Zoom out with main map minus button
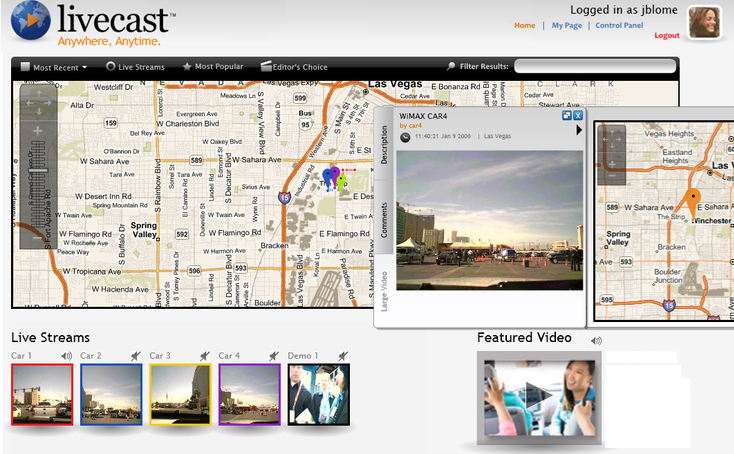 coord(38,238)
